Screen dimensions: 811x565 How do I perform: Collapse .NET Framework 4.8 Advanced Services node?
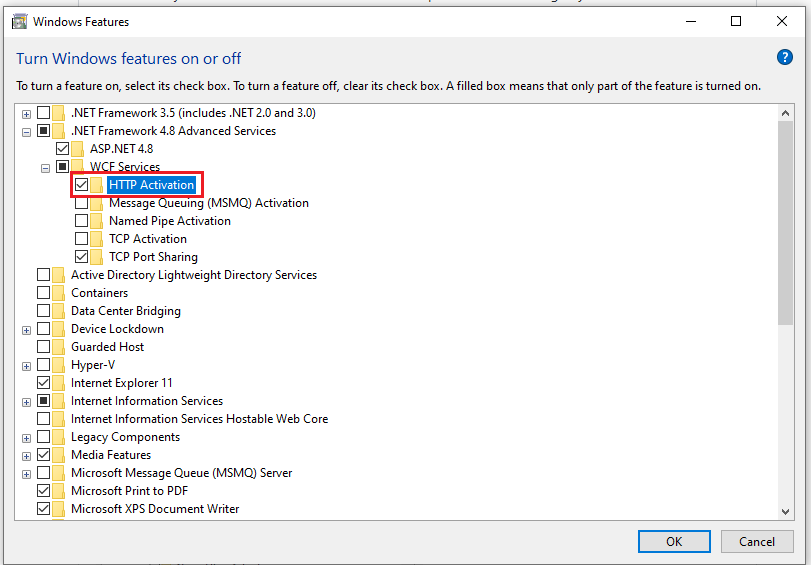[26, 132]
